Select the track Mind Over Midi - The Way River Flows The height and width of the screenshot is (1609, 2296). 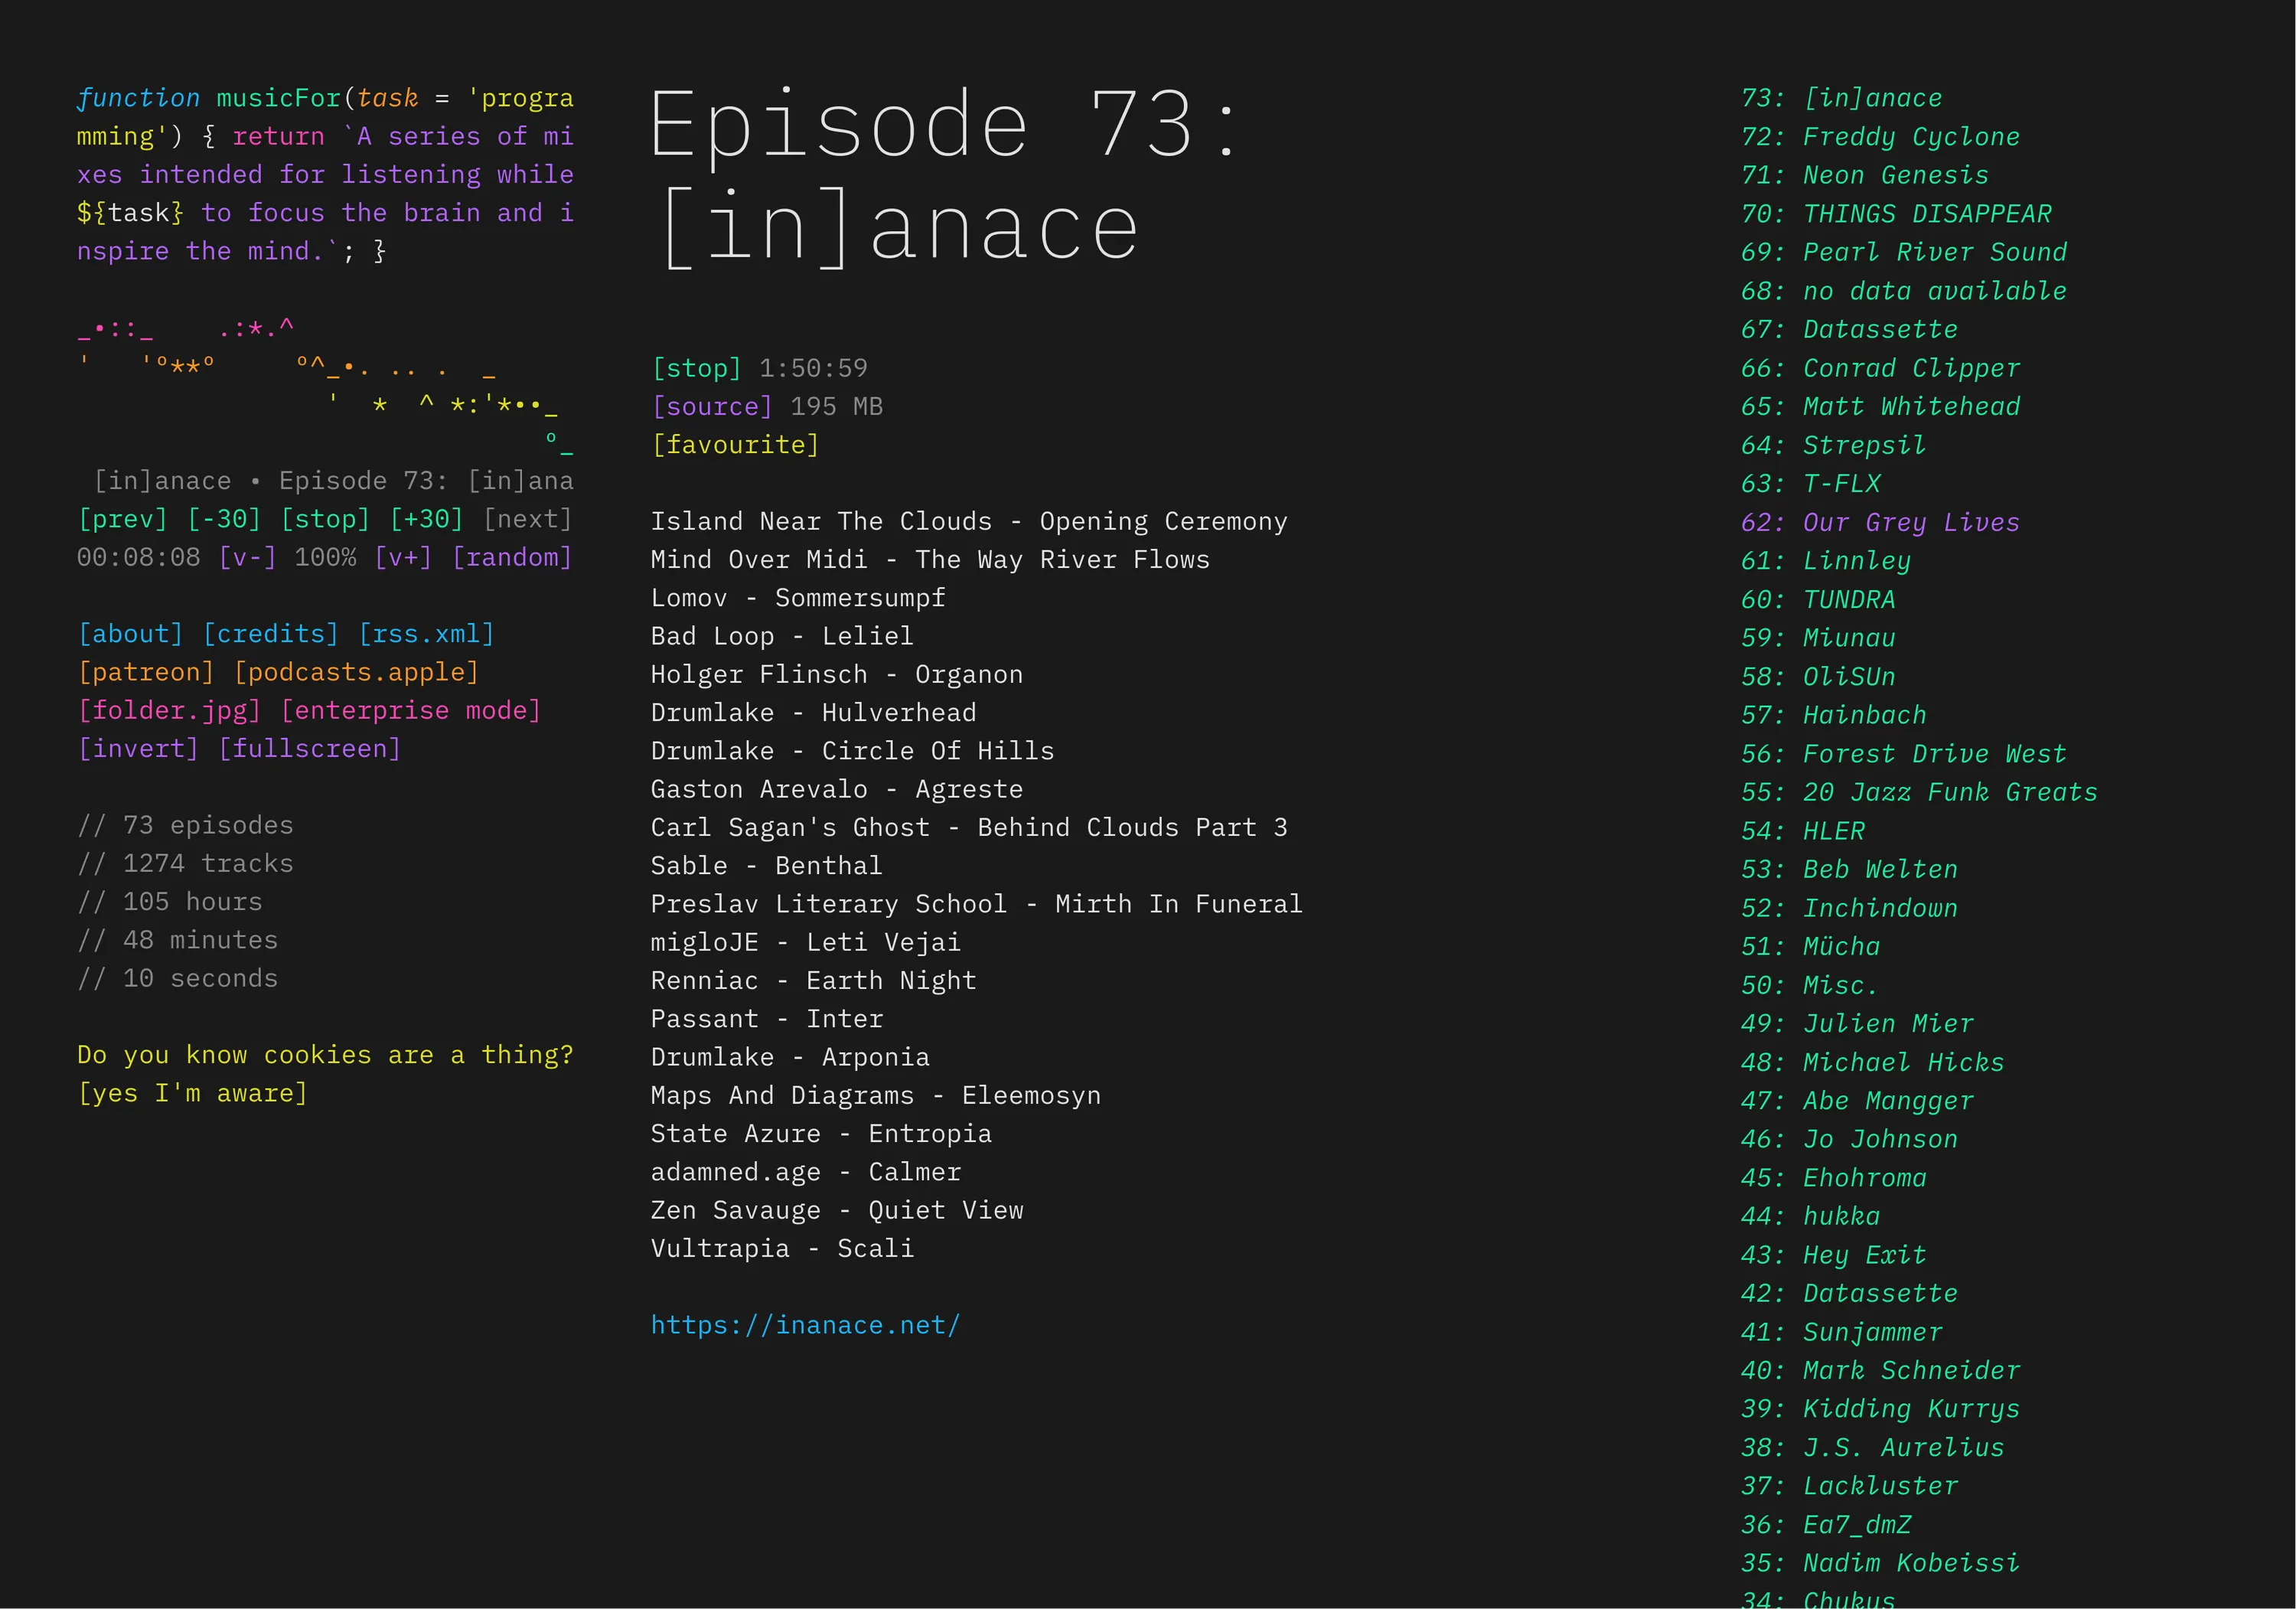coord(930,559)
